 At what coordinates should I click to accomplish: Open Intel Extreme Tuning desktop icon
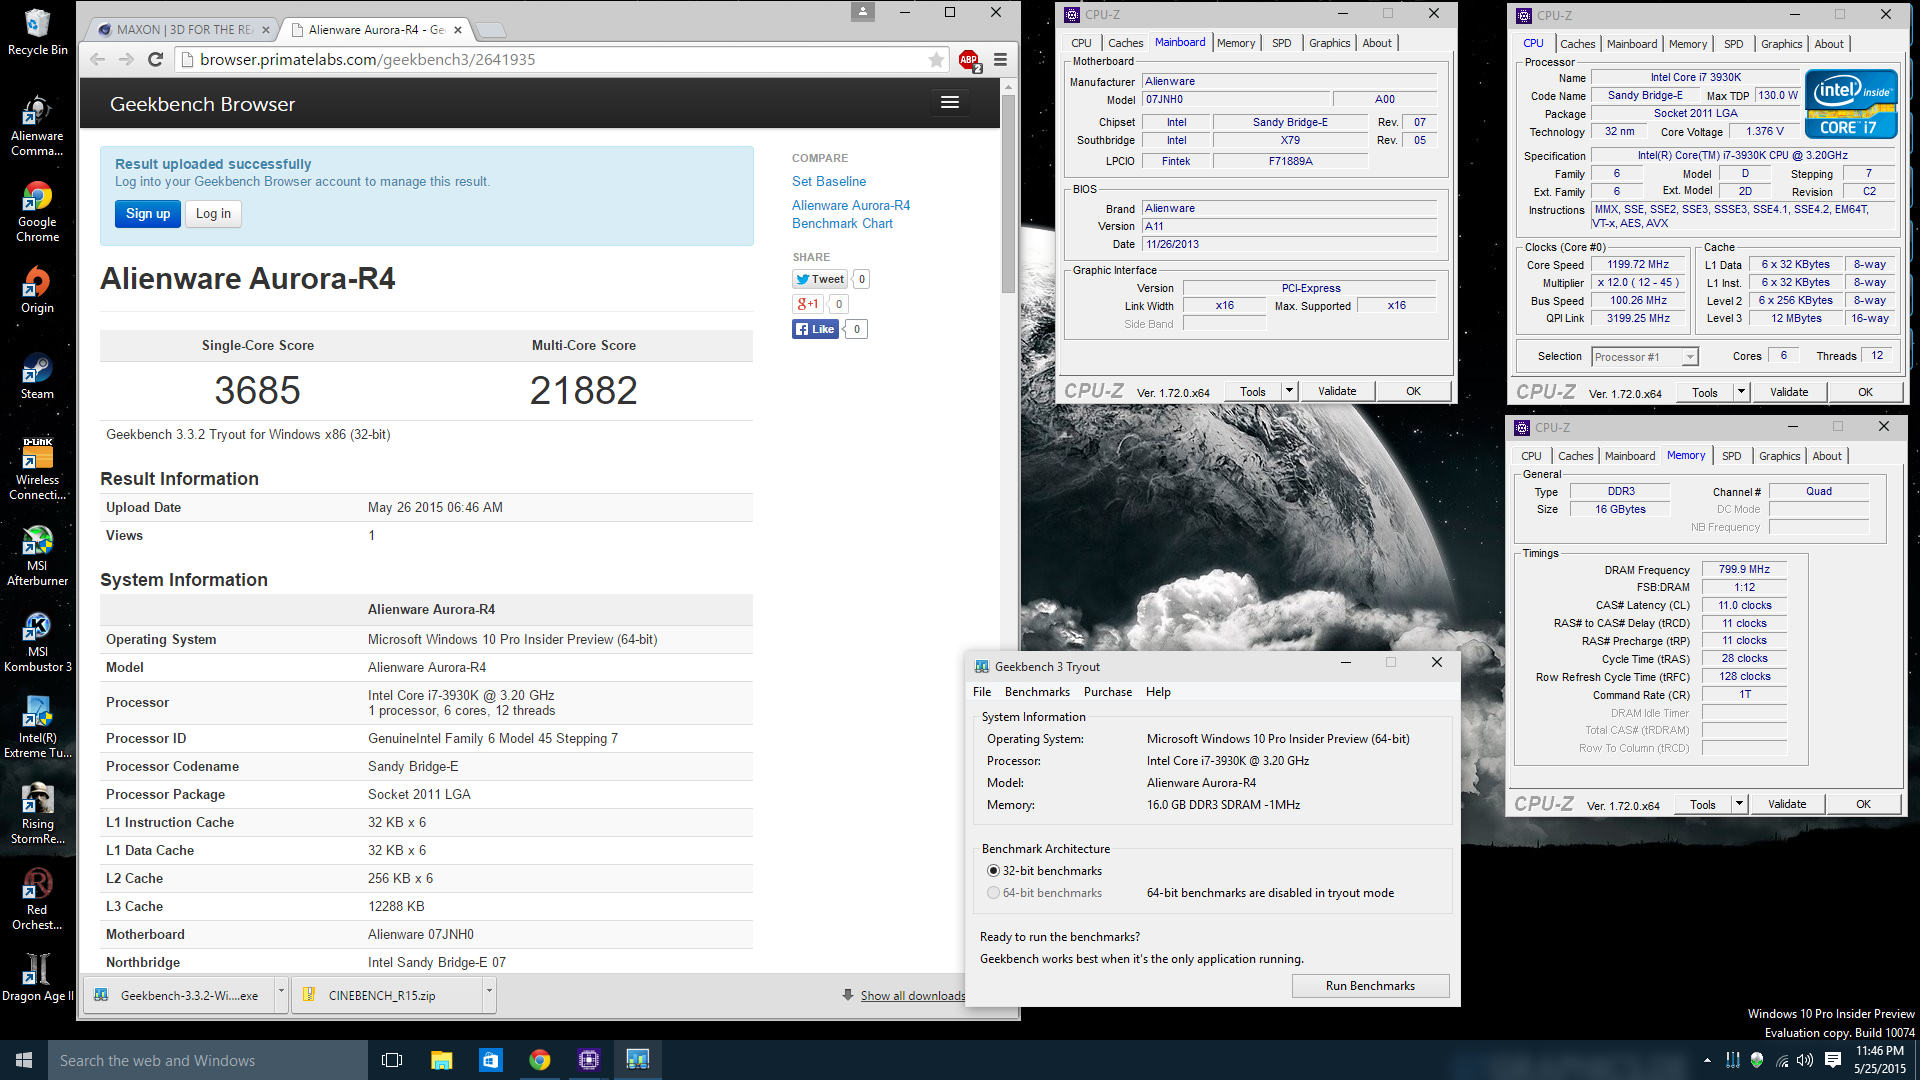click(x=37, y=728)
